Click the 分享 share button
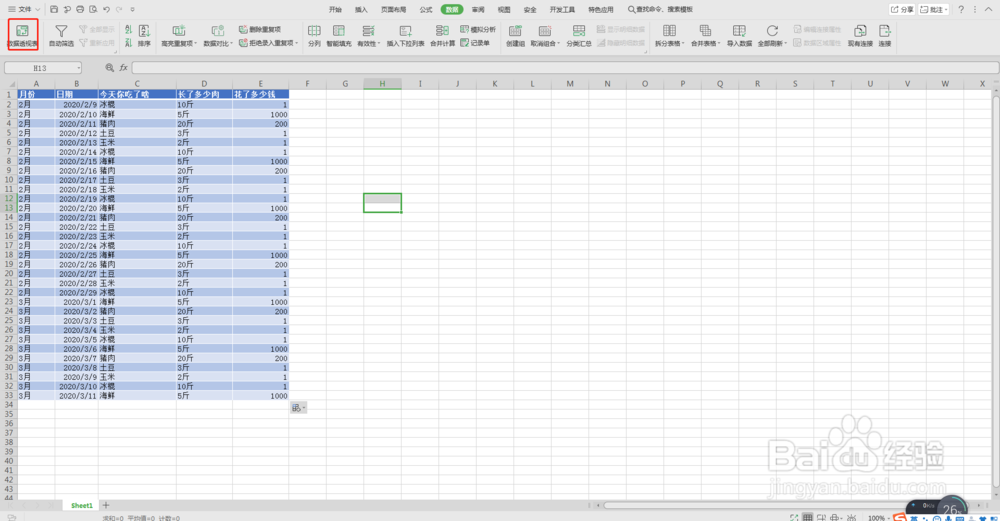 [x=902, y=10]
